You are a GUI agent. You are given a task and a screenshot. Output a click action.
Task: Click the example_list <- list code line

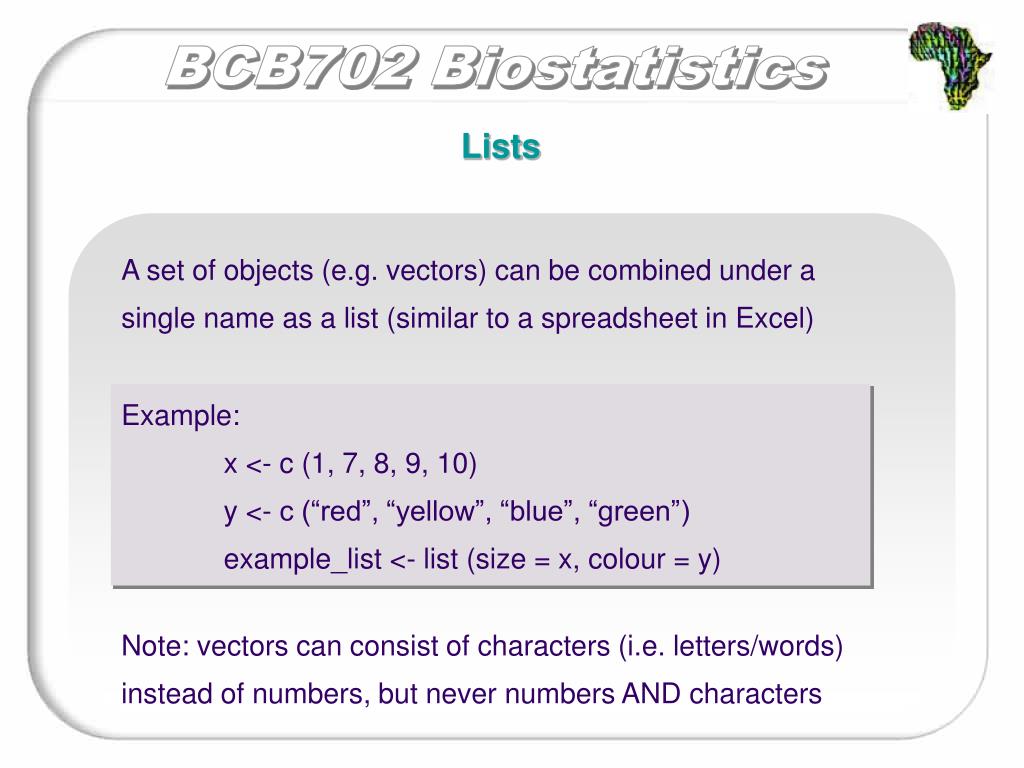pos(472,560)
